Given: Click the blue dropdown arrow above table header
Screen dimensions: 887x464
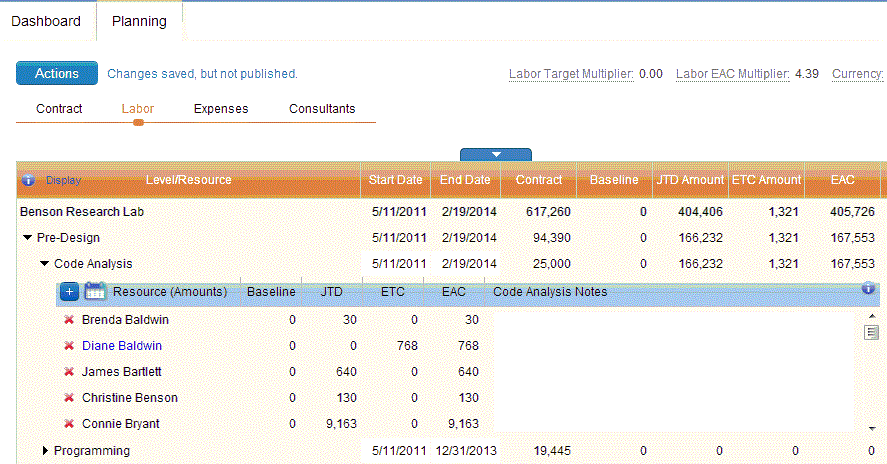Looking at the screenshot, I should (496, 154).
